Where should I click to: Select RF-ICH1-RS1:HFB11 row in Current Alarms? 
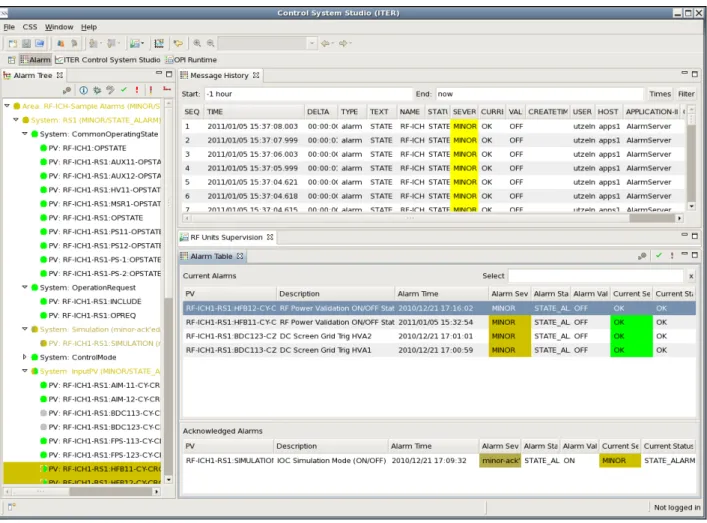439,322
